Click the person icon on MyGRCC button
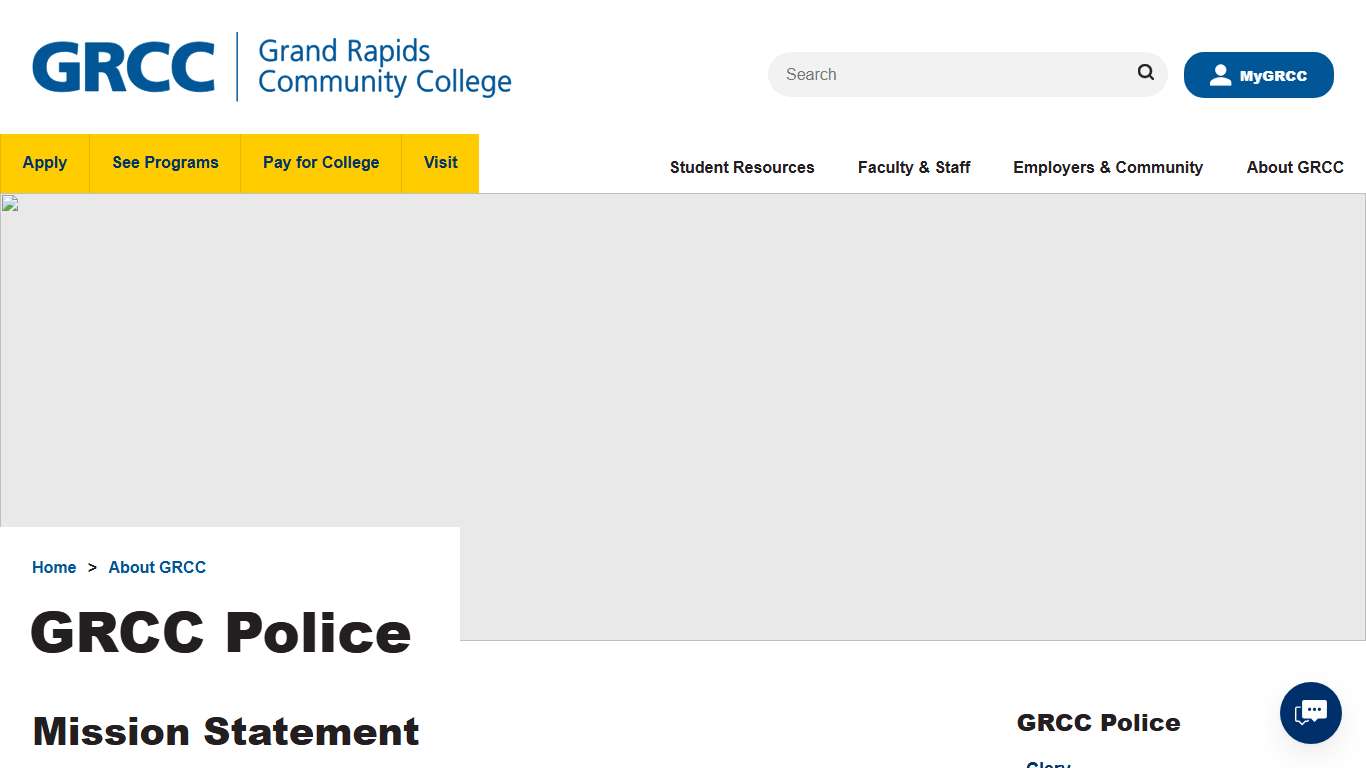 1220,74
